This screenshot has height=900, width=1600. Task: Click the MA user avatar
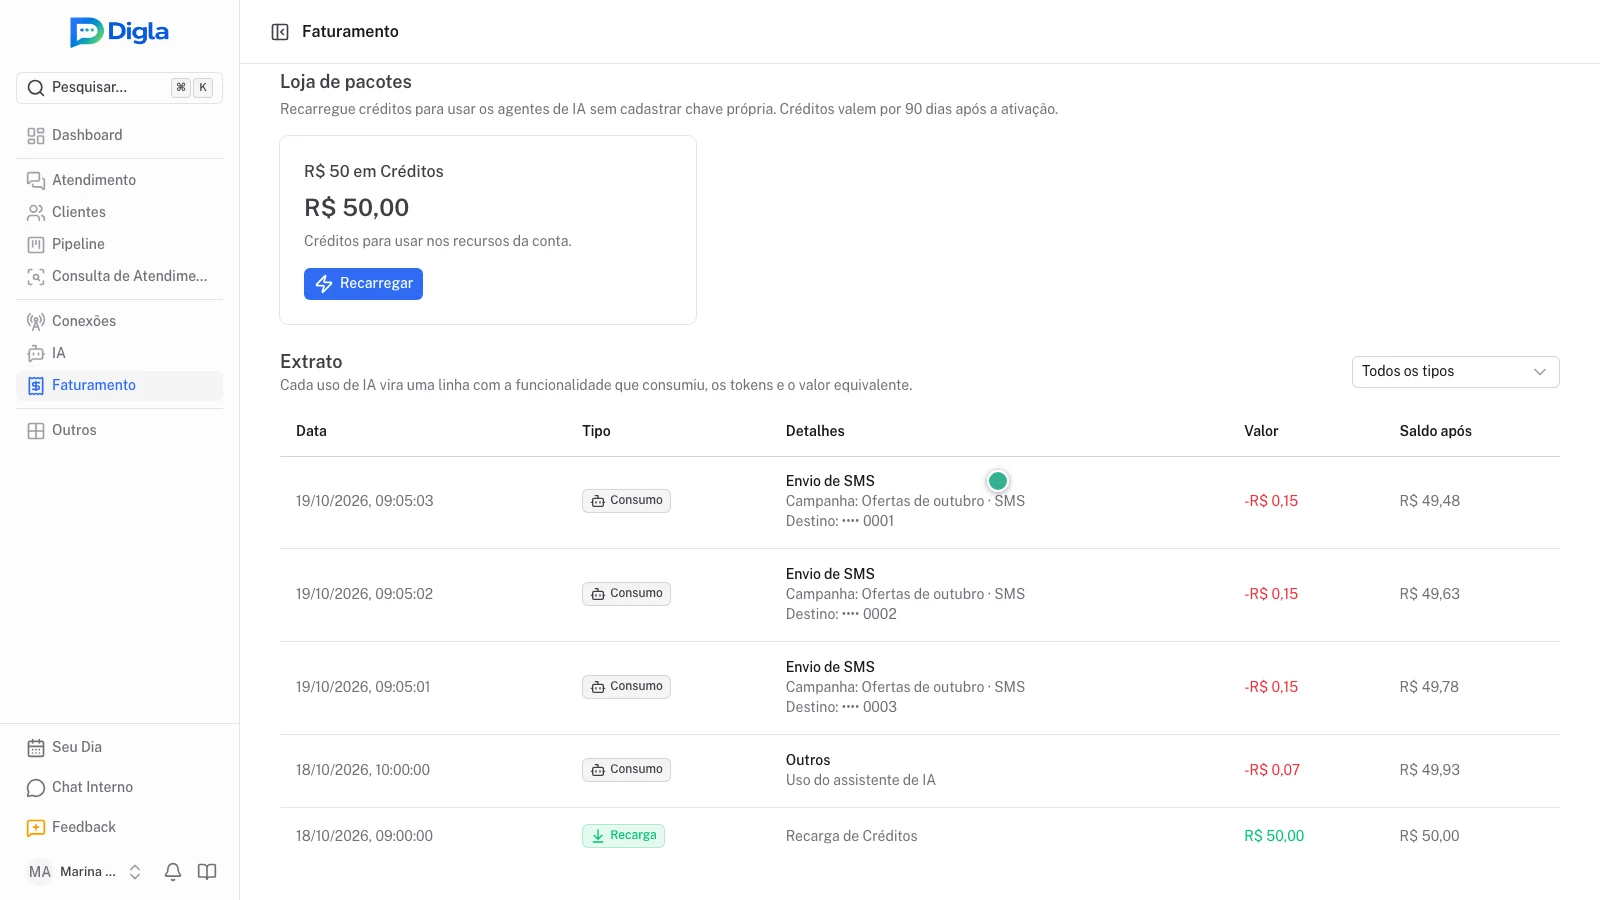tap(40, 872)
